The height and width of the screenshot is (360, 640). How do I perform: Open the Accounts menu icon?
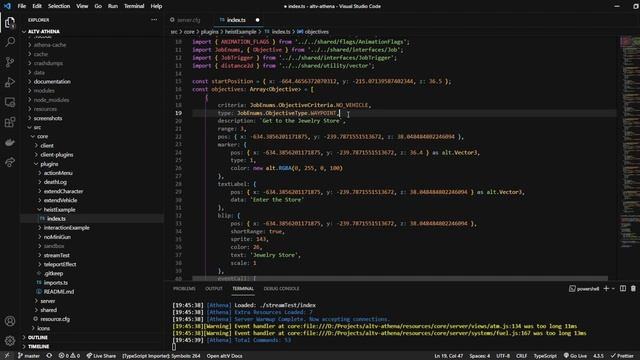pos(10,321)
